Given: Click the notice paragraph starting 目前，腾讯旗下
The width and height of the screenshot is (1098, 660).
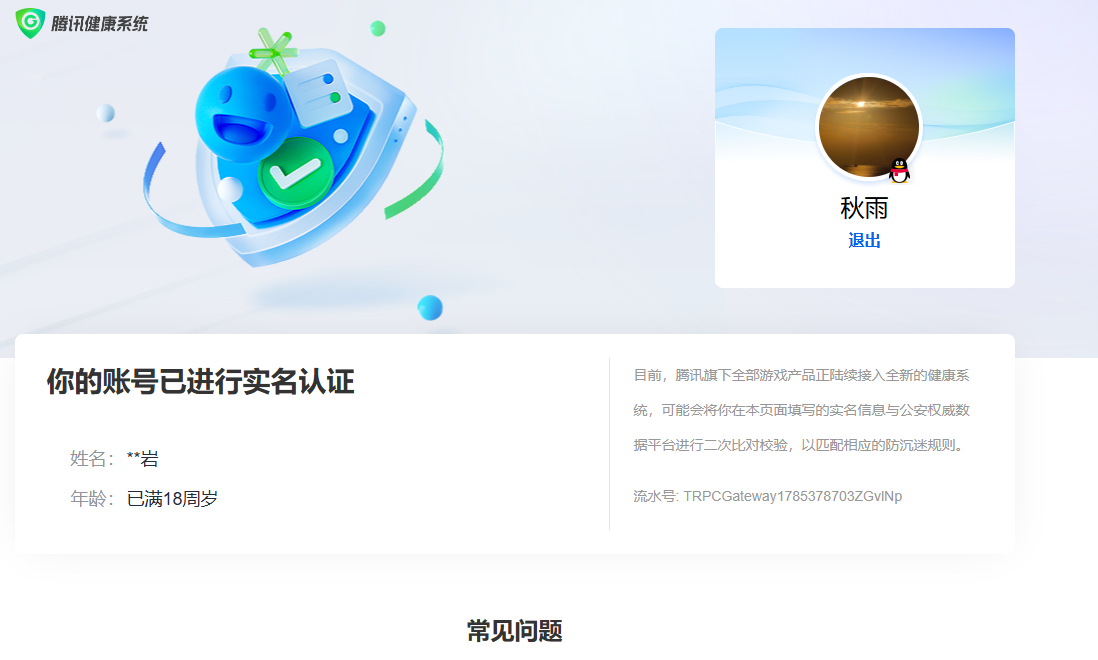Looking at the screenshot, I should click(x=802, y=410).
